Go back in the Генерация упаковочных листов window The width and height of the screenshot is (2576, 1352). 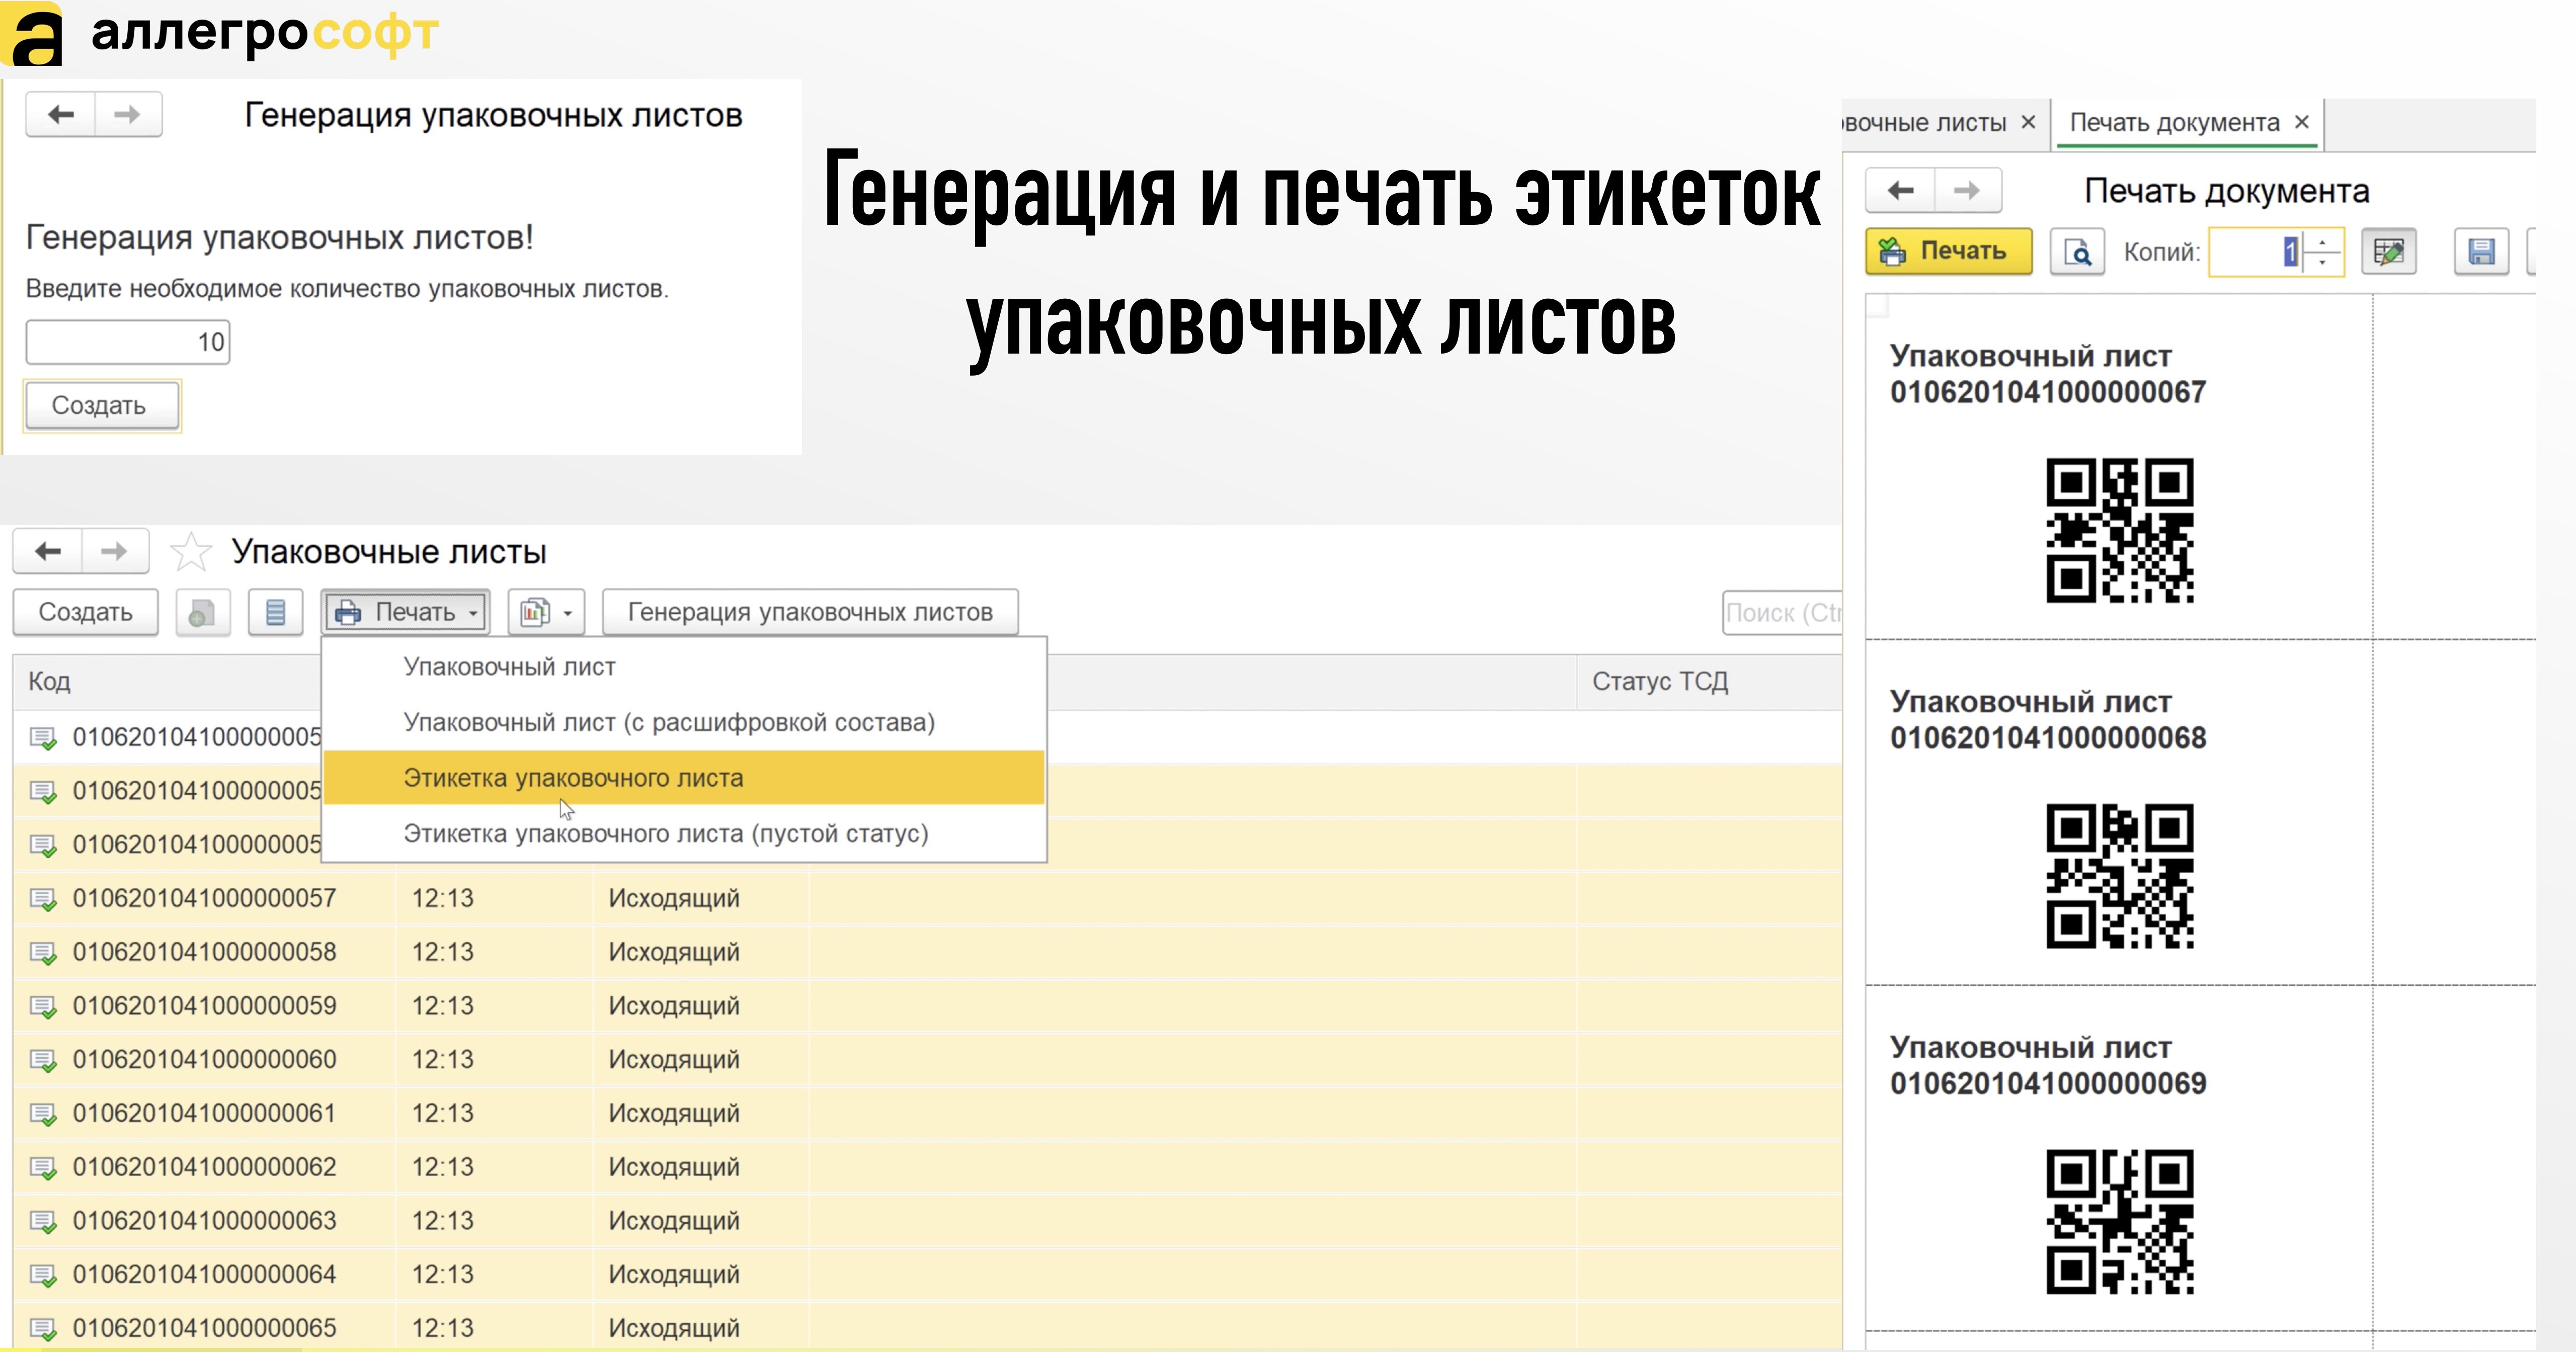point(61,115)
